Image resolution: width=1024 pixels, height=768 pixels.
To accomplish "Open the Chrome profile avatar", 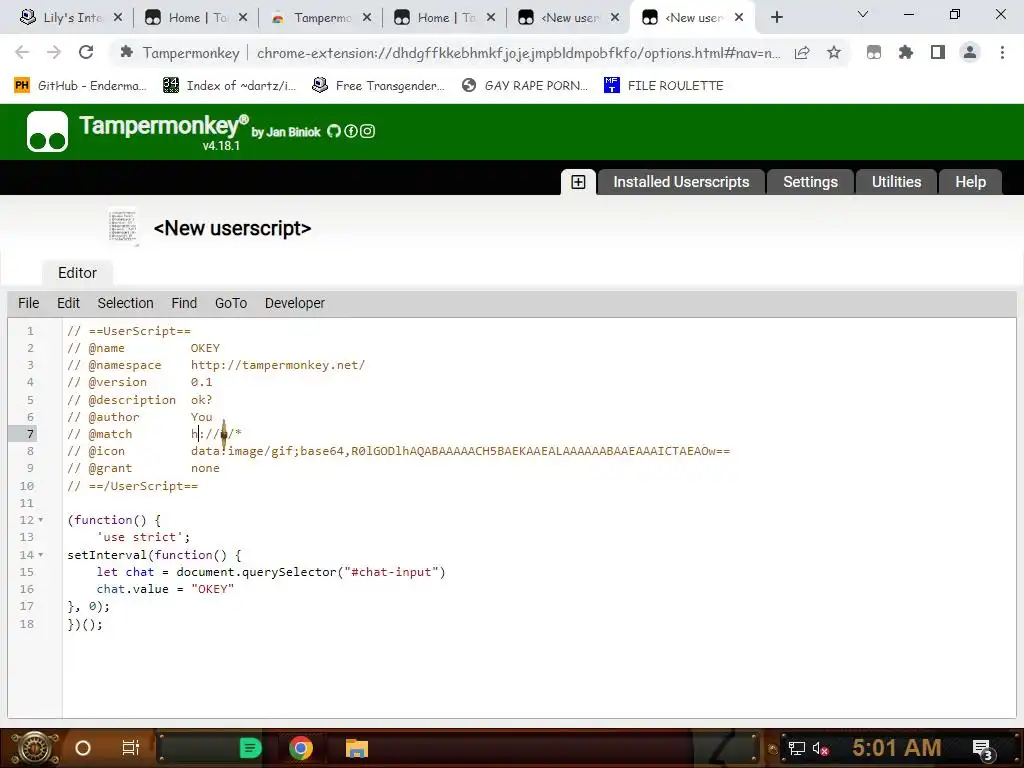I will coord(970,53).
